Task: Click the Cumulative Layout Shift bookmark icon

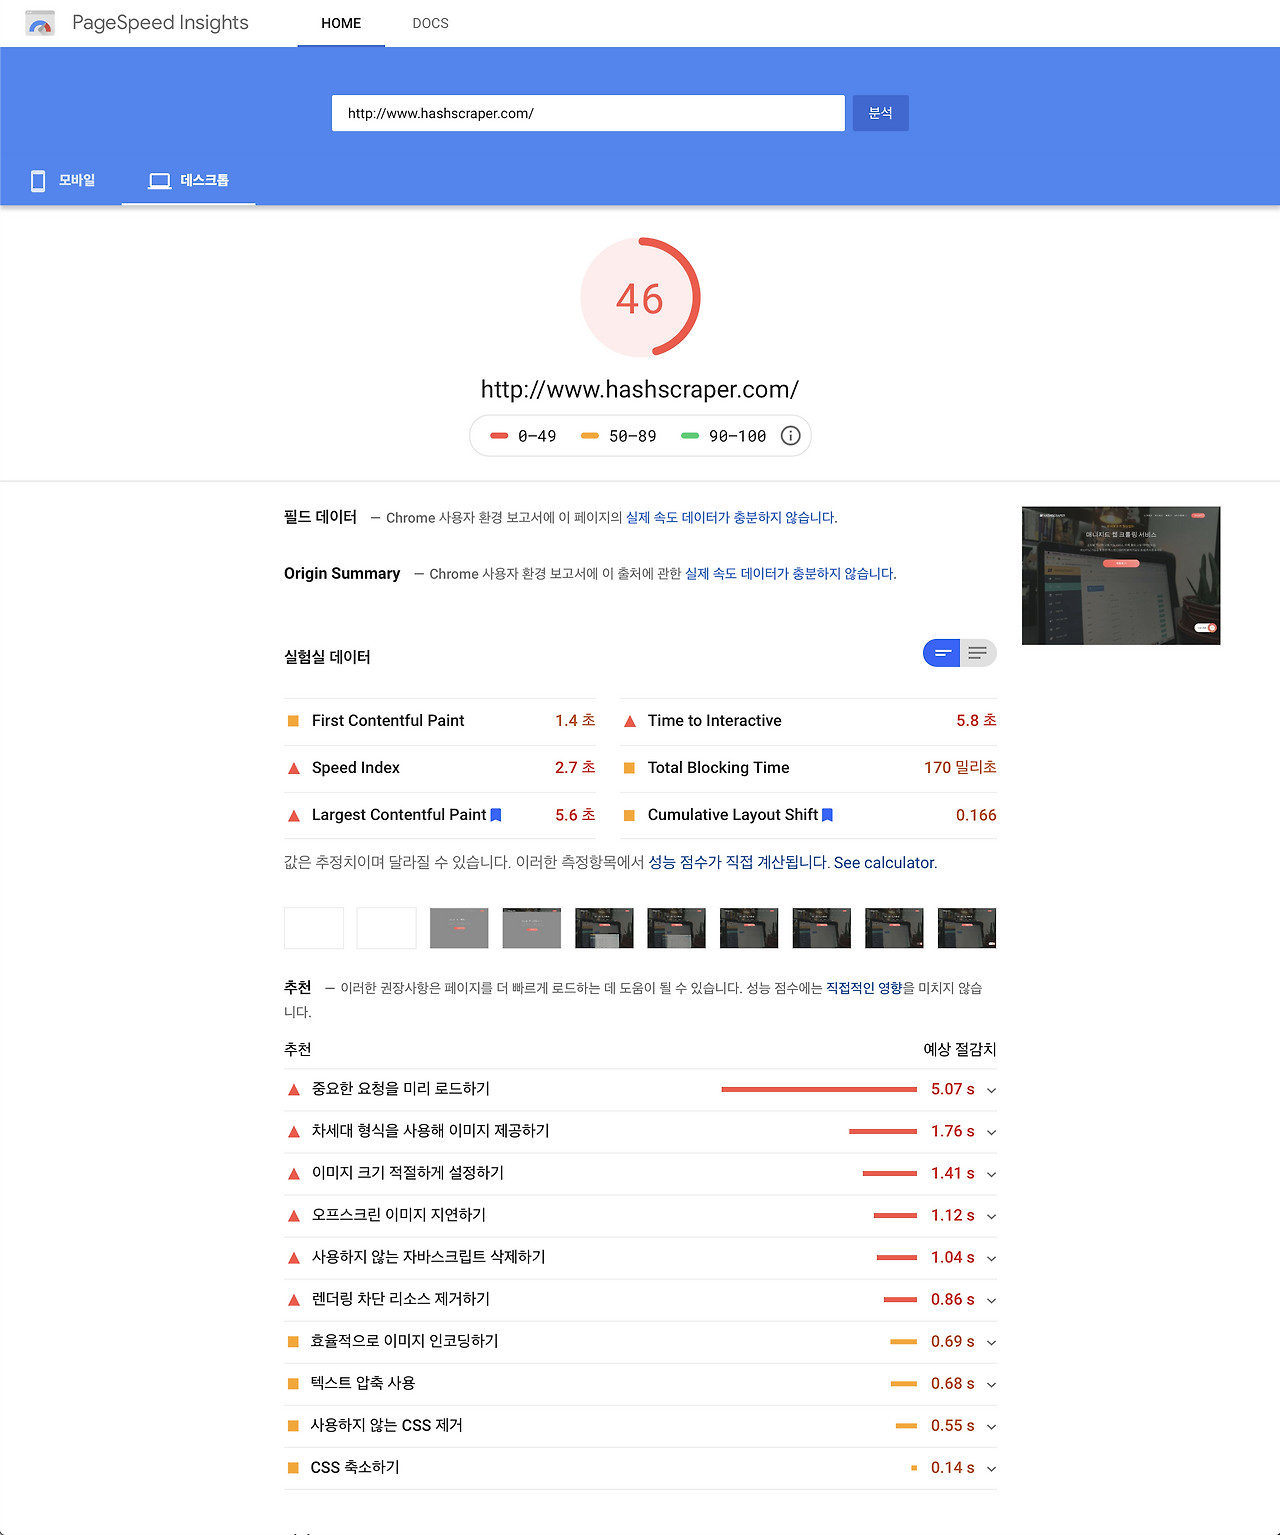Action: tap(827, 815)
